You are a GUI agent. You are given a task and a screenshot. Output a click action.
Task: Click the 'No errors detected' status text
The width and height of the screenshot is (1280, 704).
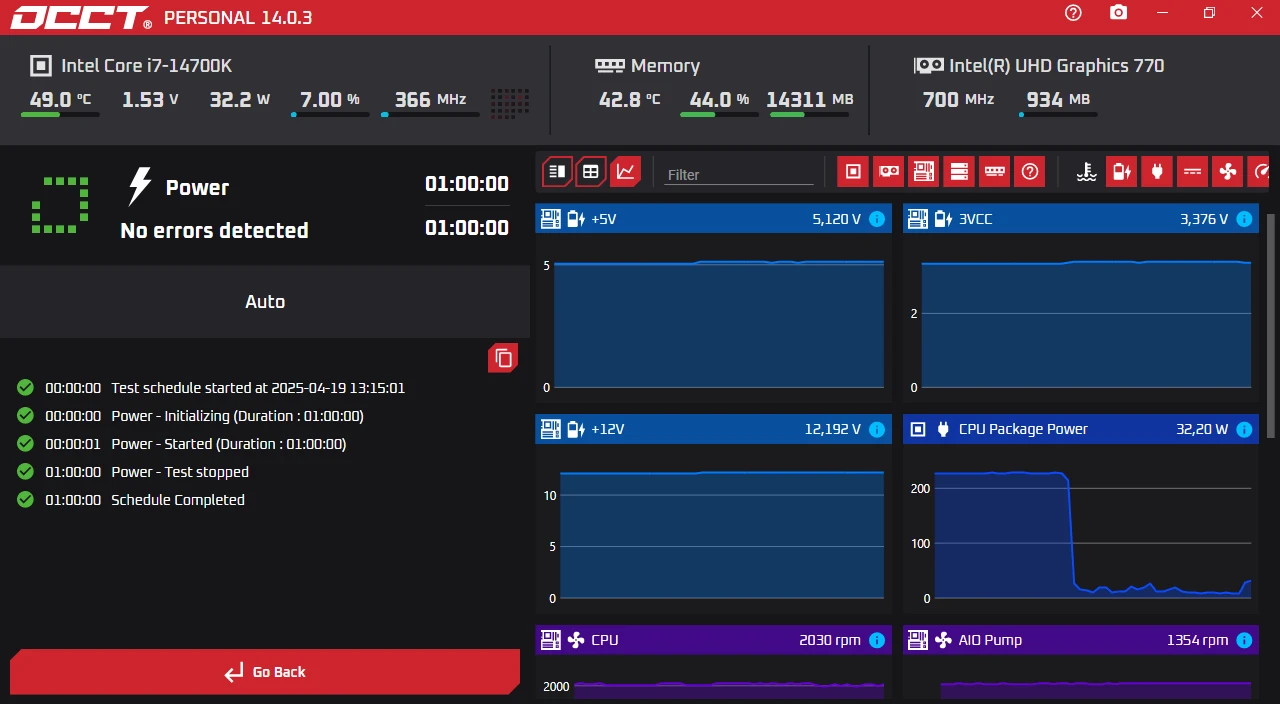pos(214,230)
